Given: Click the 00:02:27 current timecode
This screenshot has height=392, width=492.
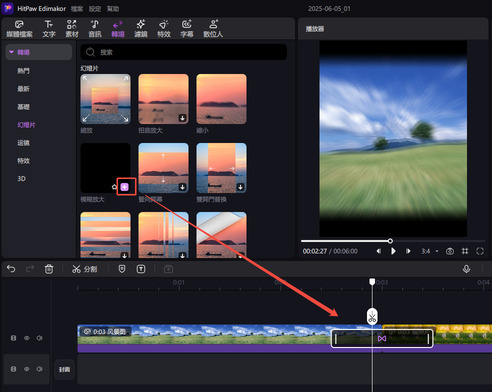Looking at the screenshot, I should click(314, 251).
